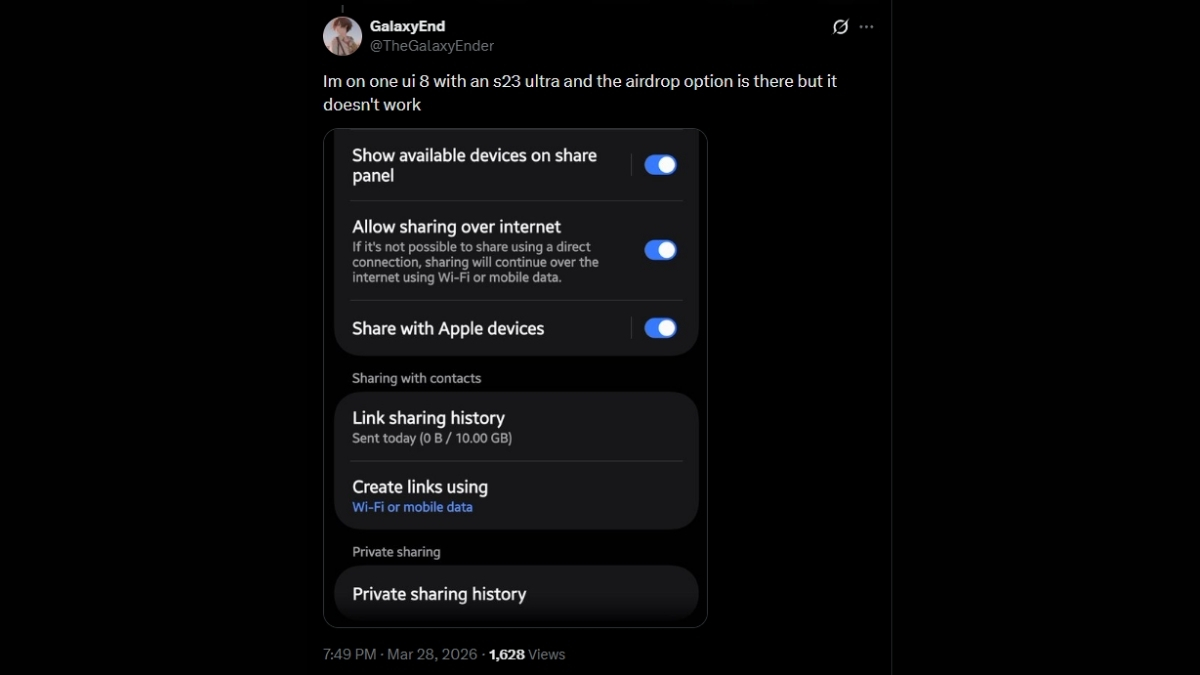Click the Private sharing section header
The width and height of the screenshot is (1200, 675).
396,552
